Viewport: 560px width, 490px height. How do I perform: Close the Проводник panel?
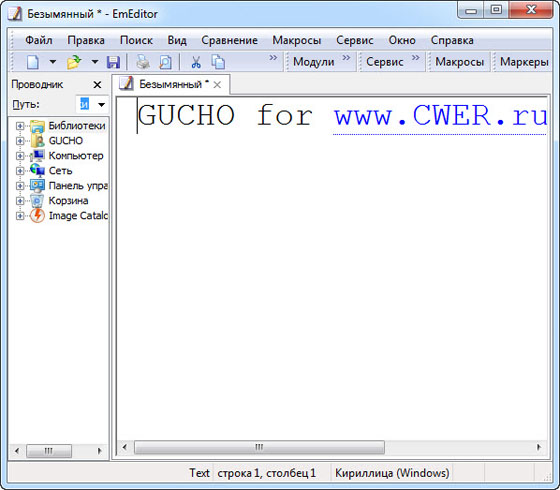pyautogui.click(x=97, y=85)
